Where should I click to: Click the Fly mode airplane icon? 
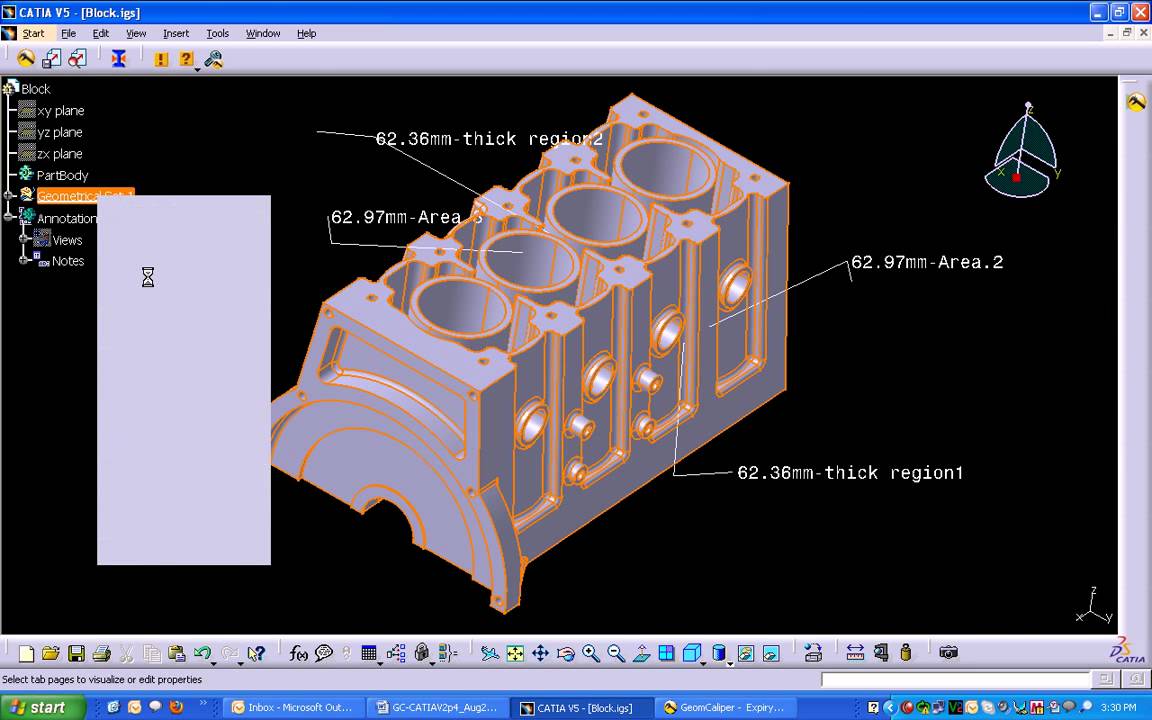(490, 652)
